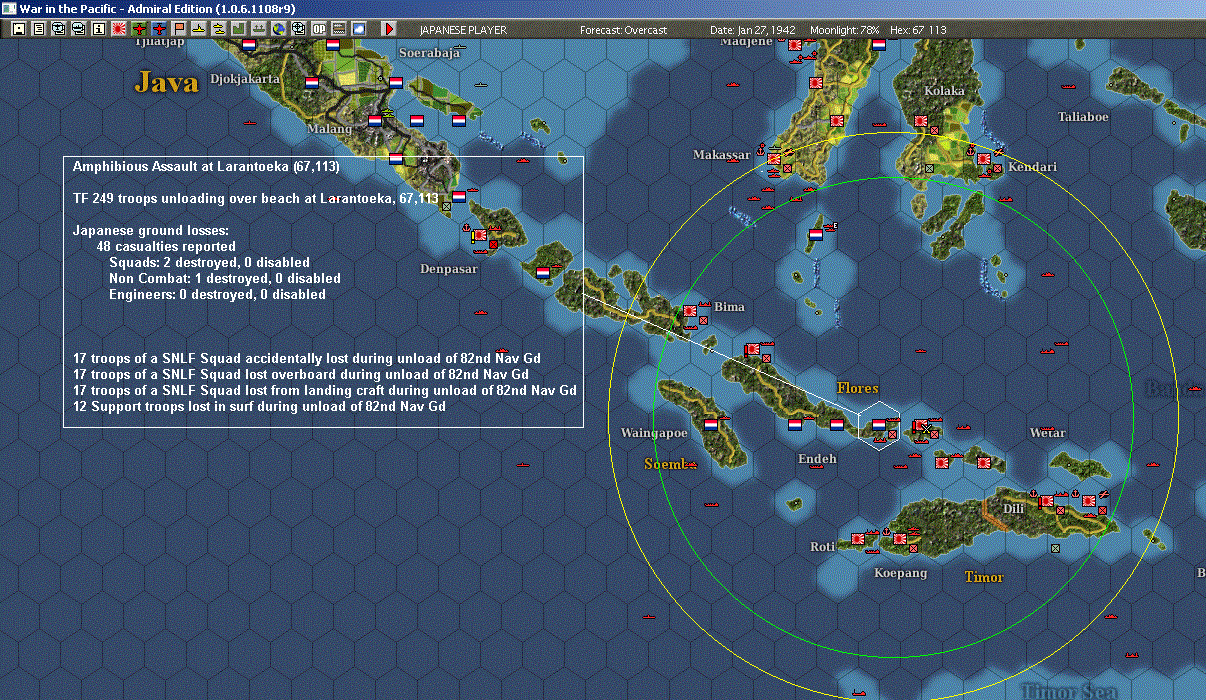The image size is (1206, 700).
Task: Click the Endeh map label
Action: pos(817,459)
